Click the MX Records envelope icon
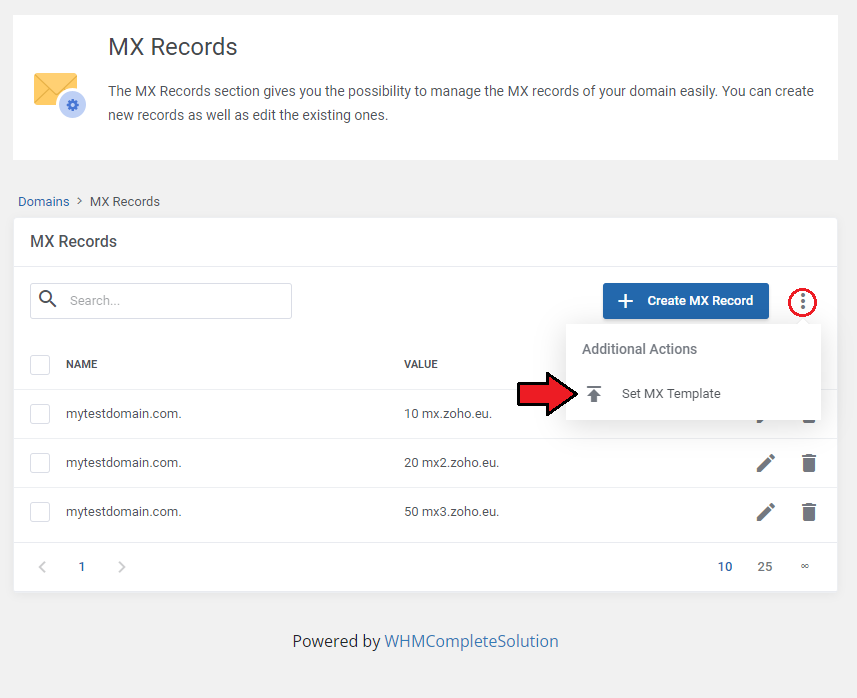Viewport: 857px width, 698px height. pos(60,95)
